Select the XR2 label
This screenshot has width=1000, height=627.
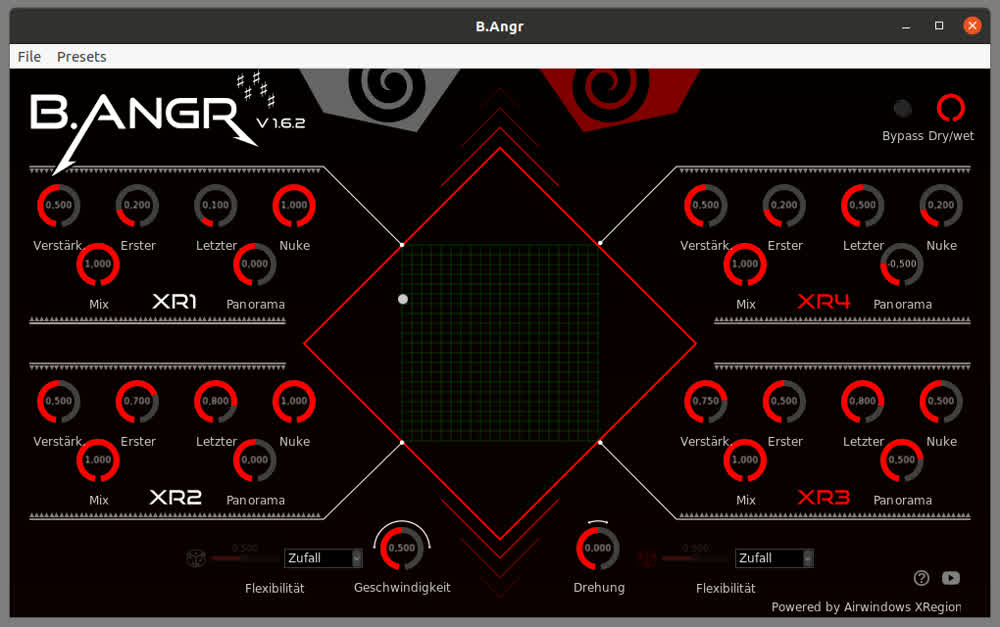tap(175, 497)
